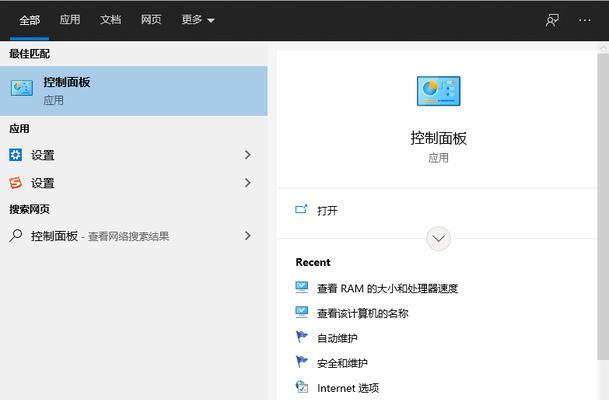Open Internet 选项 recent item
The image size is (609, 400).
(x=348, y=388)
